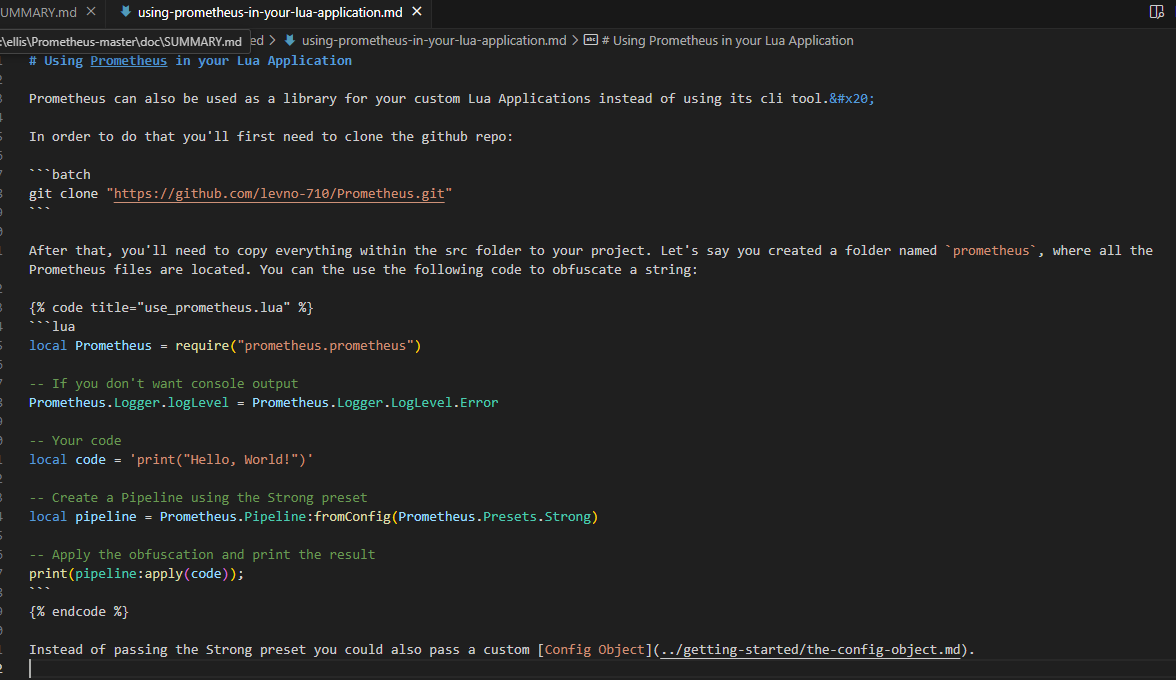Click the comment '-- Your code'
Viewport: 1176px width, 680px height.
75,441
